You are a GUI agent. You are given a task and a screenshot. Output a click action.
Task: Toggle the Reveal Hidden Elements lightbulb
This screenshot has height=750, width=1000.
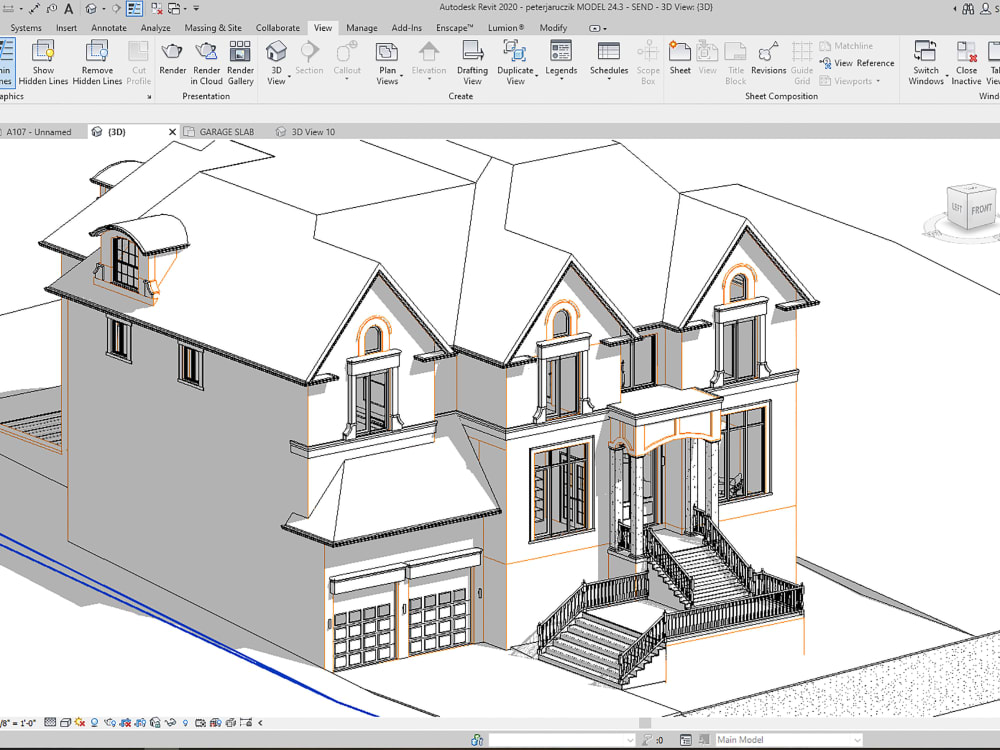pyautogui.click(x=185, y=723)
